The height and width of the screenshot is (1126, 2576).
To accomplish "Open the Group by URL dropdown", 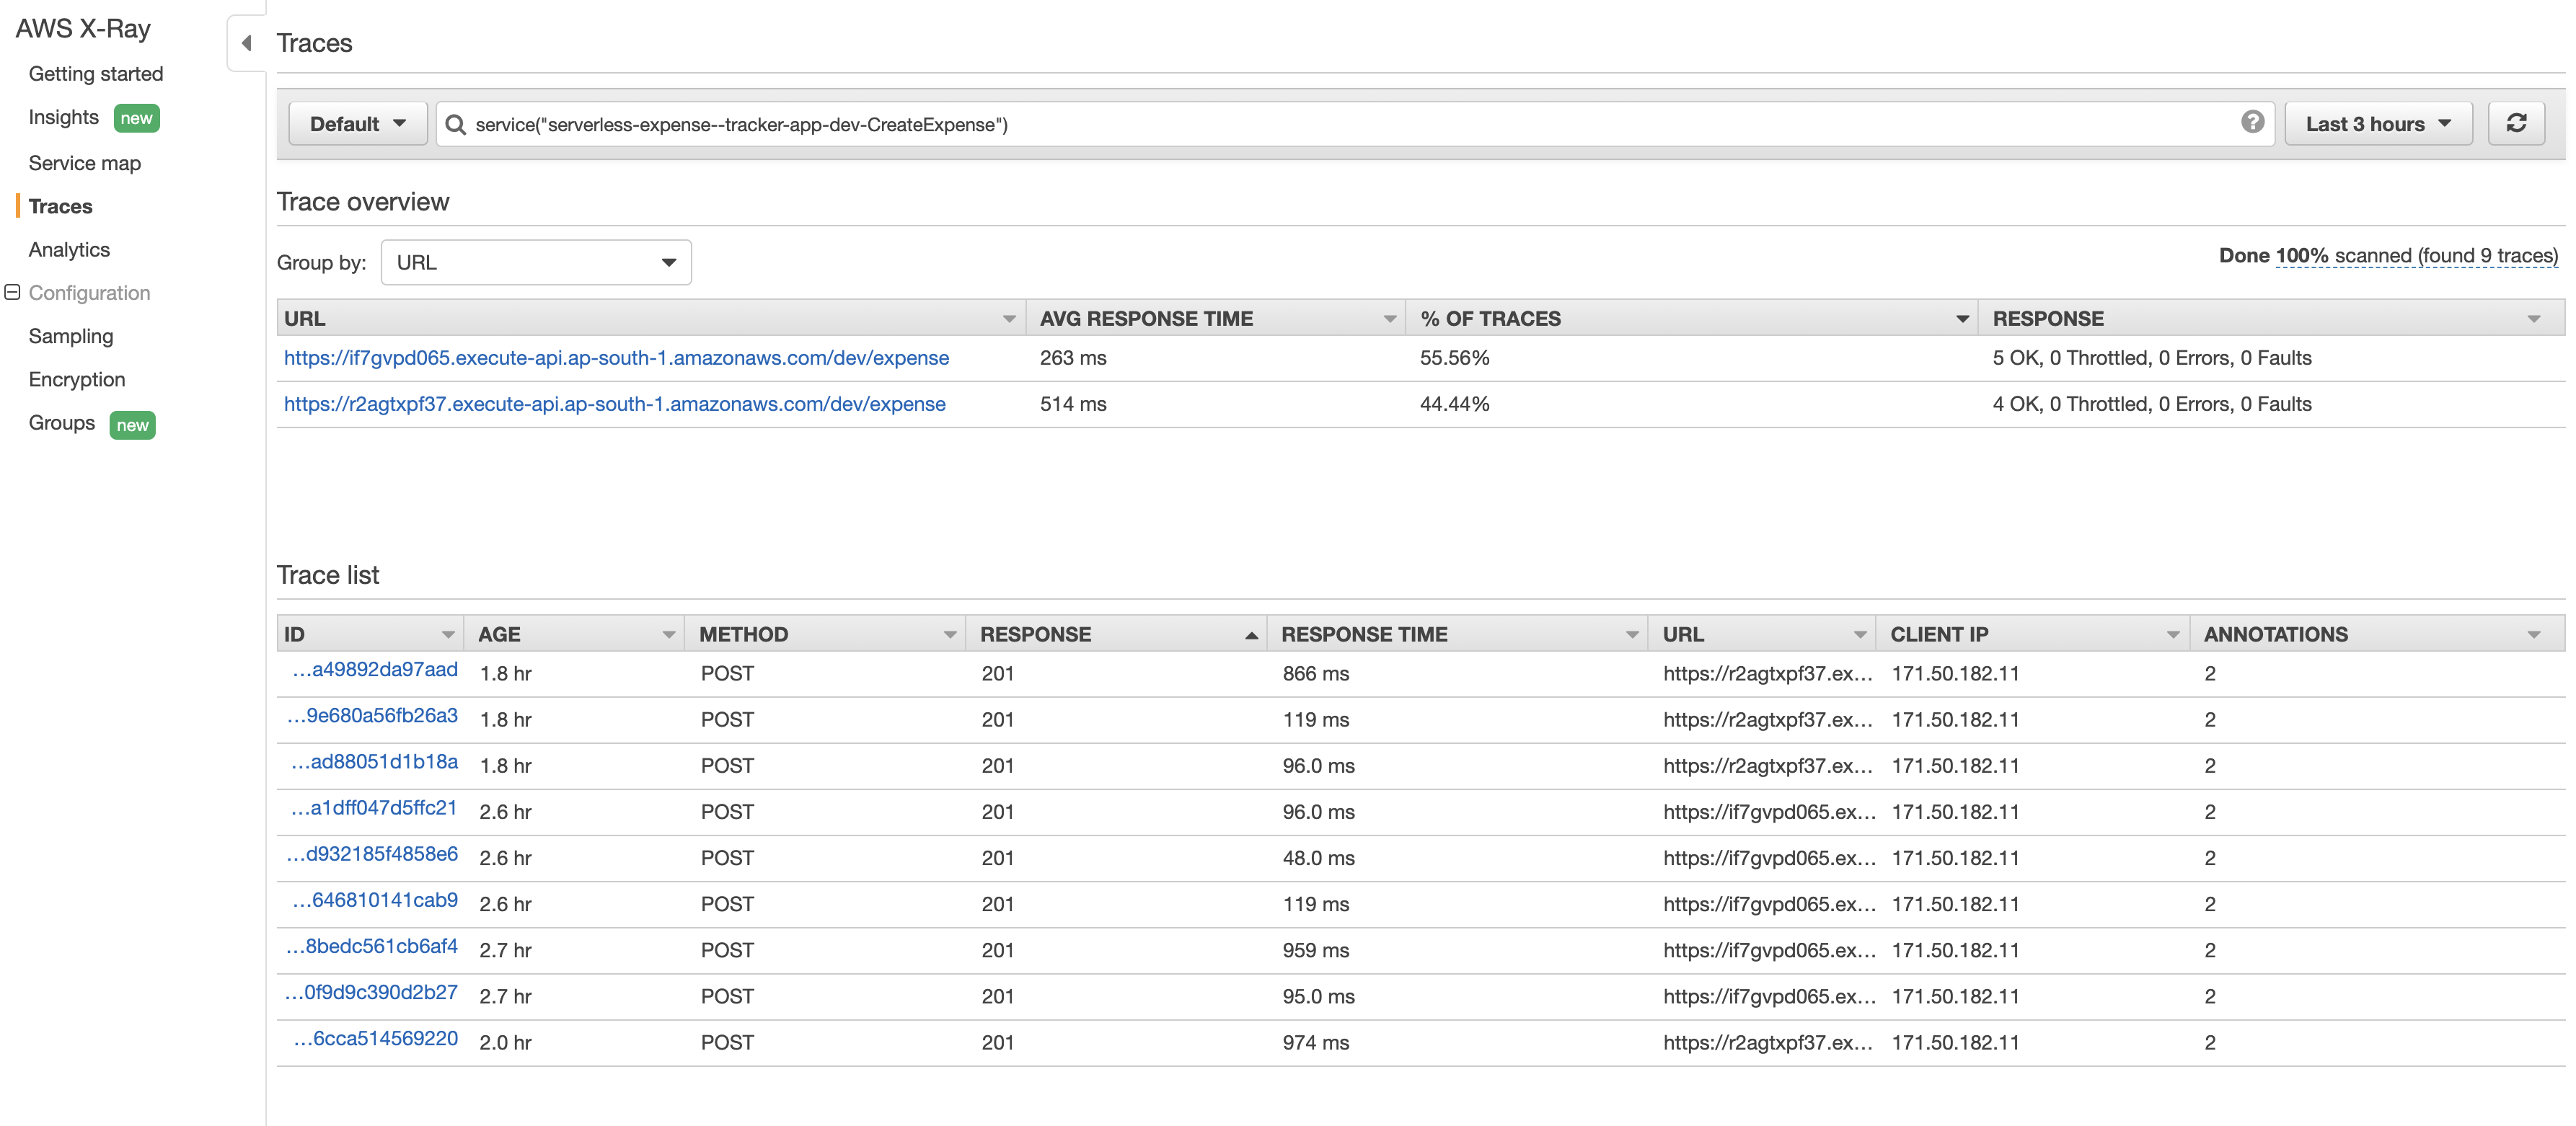I will [x=536, y=262].
